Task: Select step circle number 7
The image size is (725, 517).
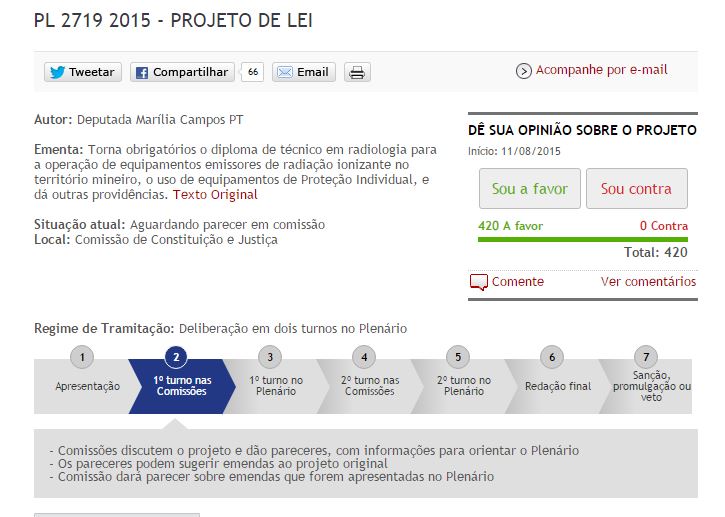Action: [x=646, y=357]
